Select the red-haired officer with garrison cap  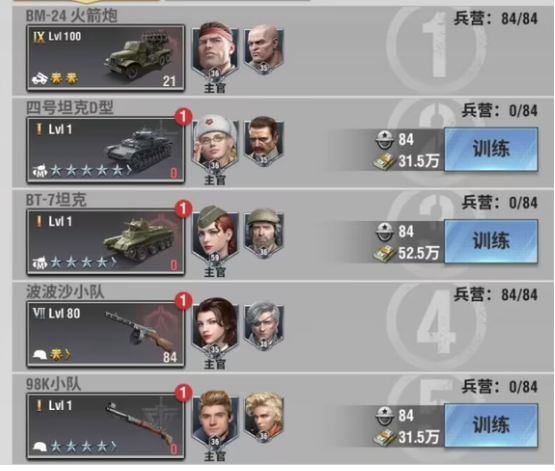(215, 236)
